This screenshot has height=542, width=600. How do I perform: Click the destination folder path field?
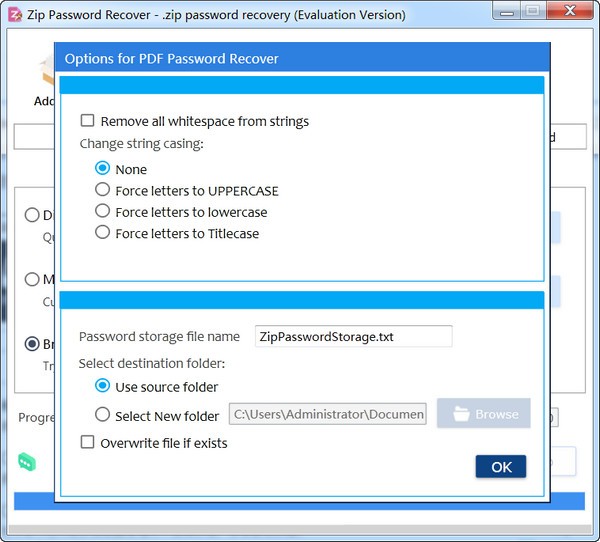328,414
